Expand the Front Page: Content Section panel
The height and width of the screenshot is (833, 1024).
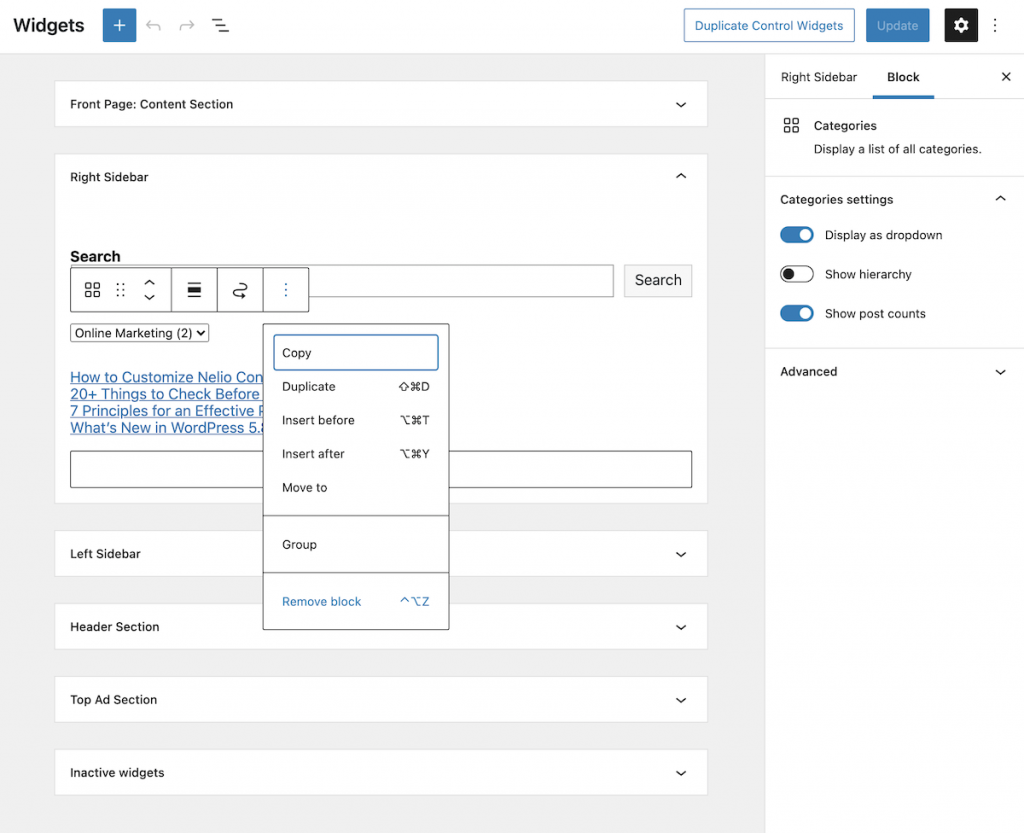point(381,104)
